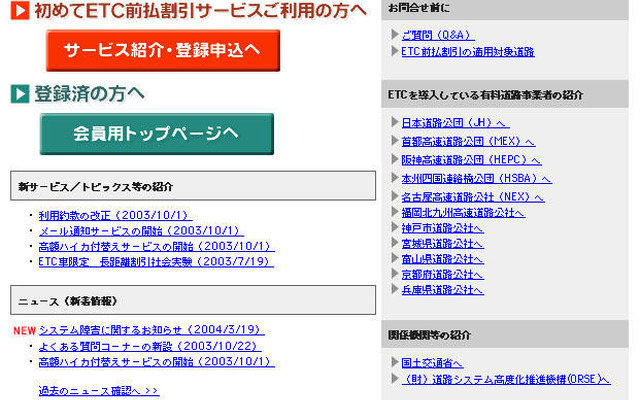Viewport: 640px width, 400px height.
Task: Click the 関係機関等の紹介 sidebar header
Action: click(505, 334)
